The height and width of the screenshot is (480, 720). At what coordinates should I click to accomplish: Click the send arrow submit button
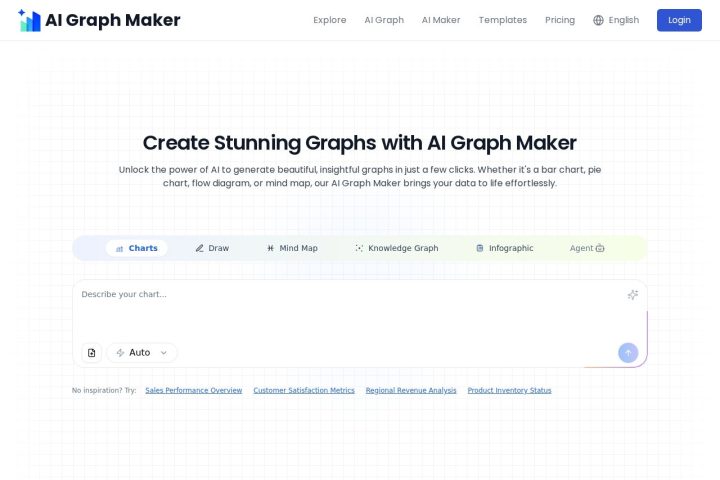(x=628, y=353)
